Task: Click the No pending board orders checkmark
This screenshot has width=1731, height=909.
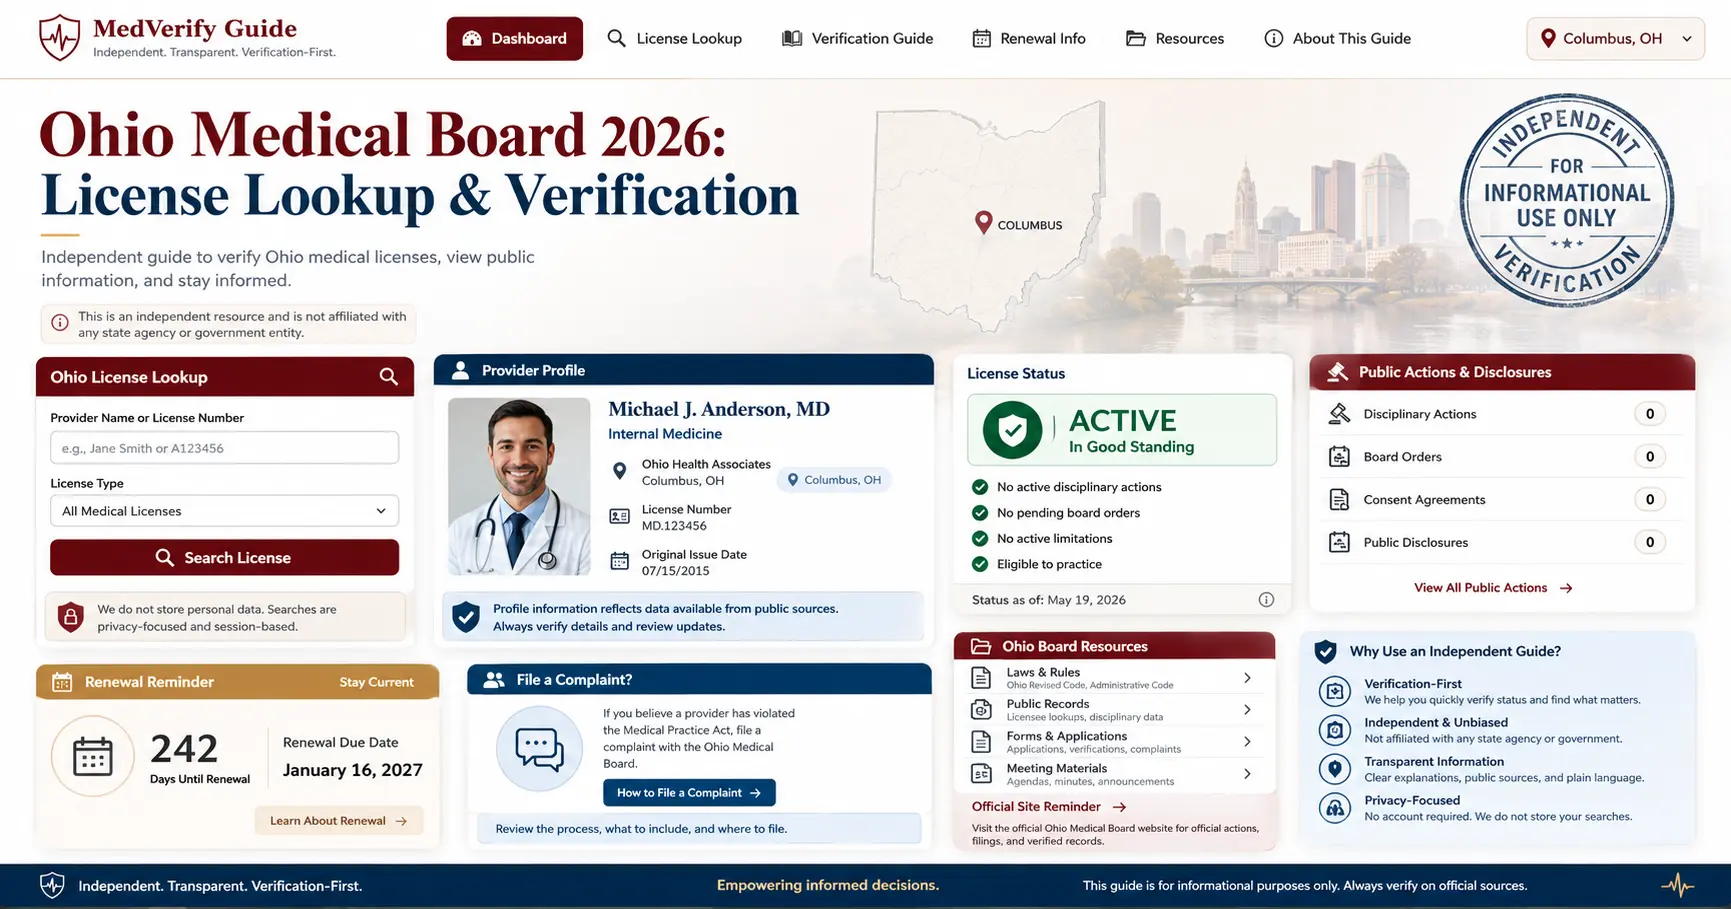Action: pyautogui.click(x=980, y=513)
